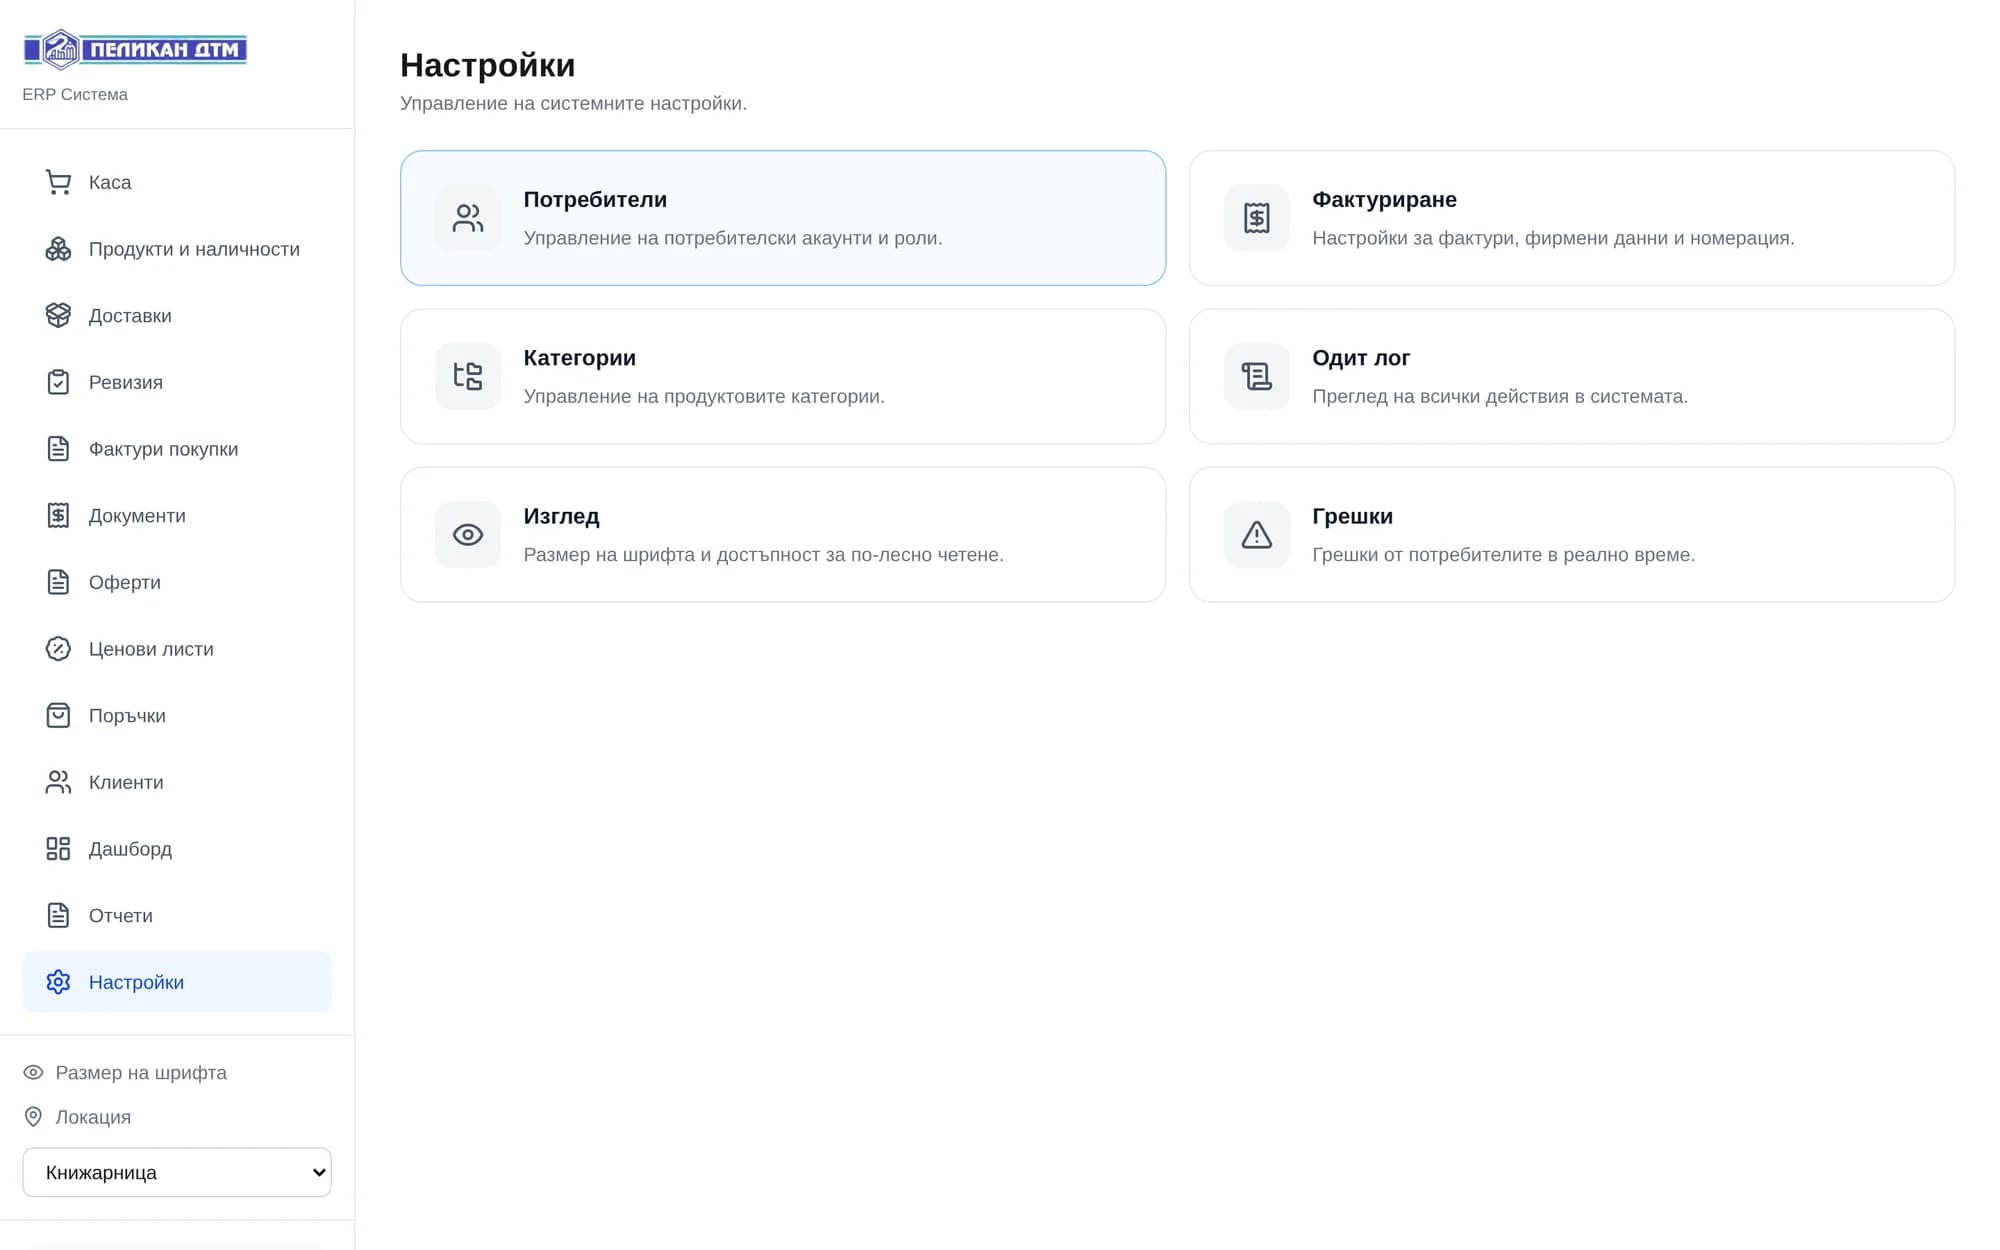Click the Ценови листи percent badge icon

58,649
